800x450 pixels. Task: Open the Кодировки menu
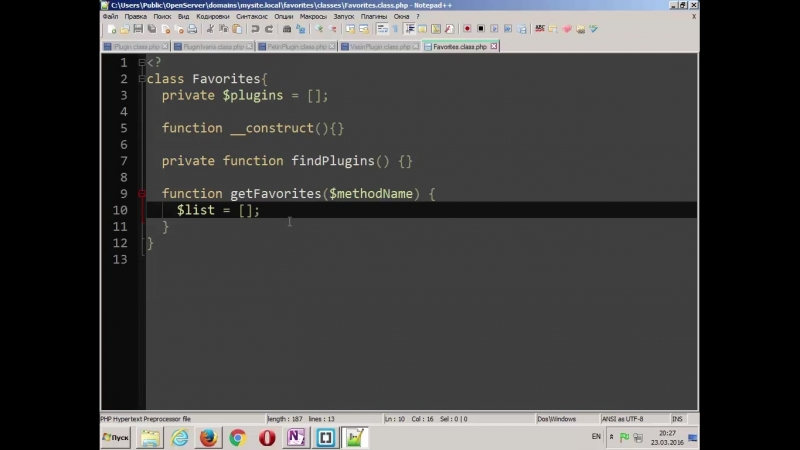pyautogui.click(x=213, y=16)
